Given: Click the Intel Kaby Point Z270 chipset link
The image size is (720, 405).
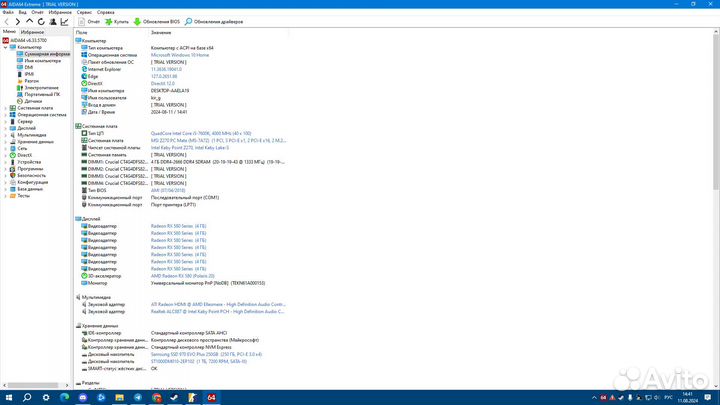Looking at the screenshot, I should [190, 148].
